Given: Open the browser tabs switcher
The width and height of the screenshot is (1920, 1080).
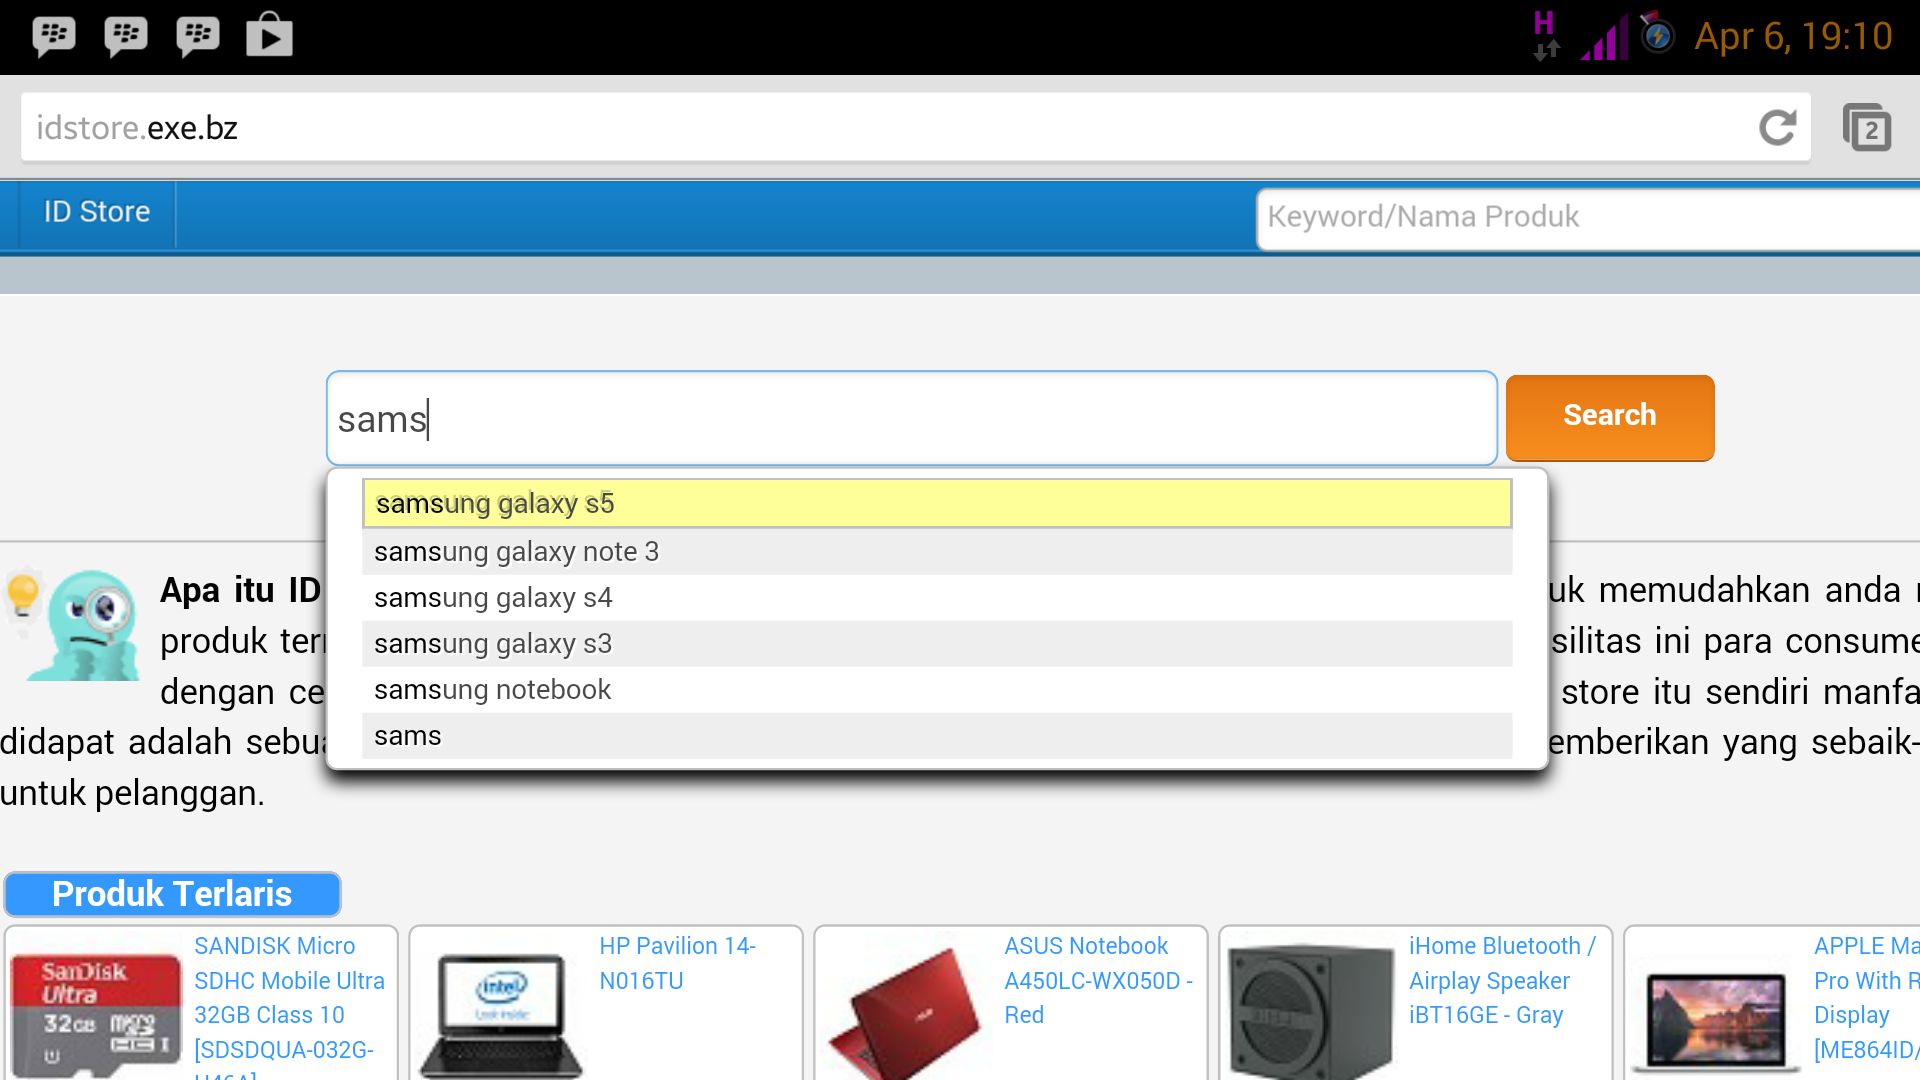Looking at the screenshot, I should pyautogui.click(x=1867, y=128).
